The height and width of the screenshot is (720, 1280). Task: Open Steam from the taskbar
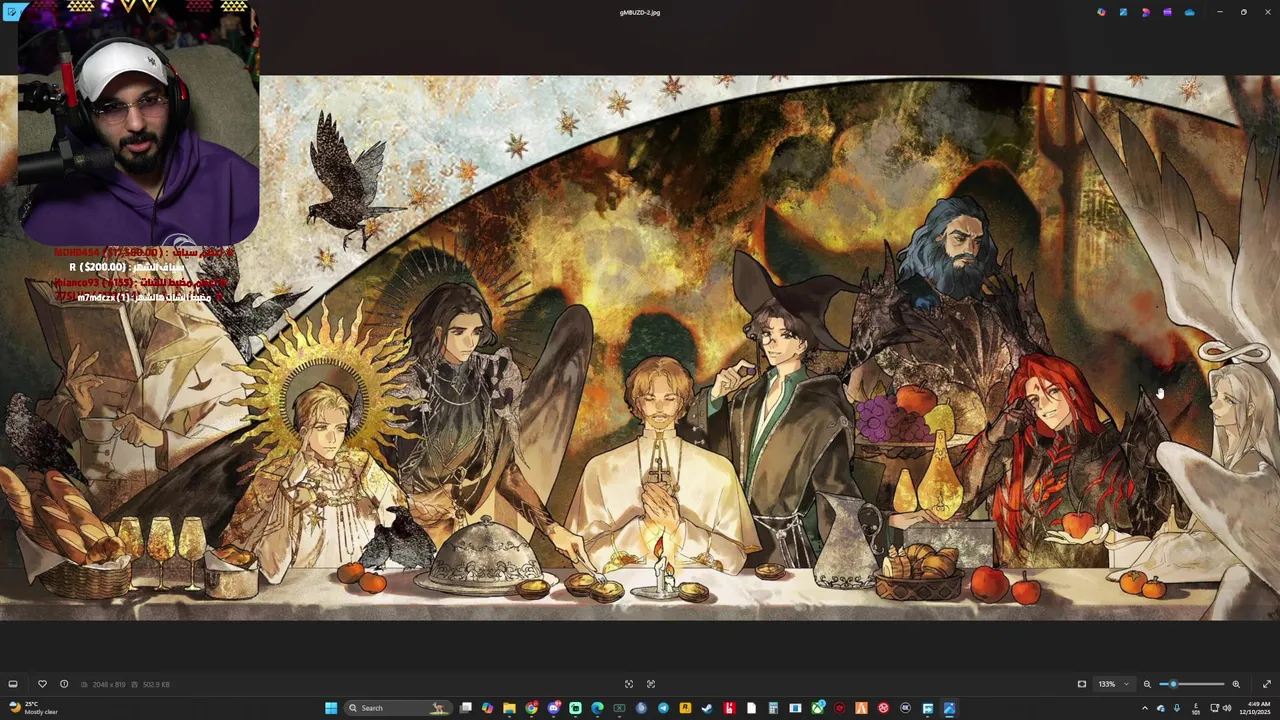coord(707,708)
